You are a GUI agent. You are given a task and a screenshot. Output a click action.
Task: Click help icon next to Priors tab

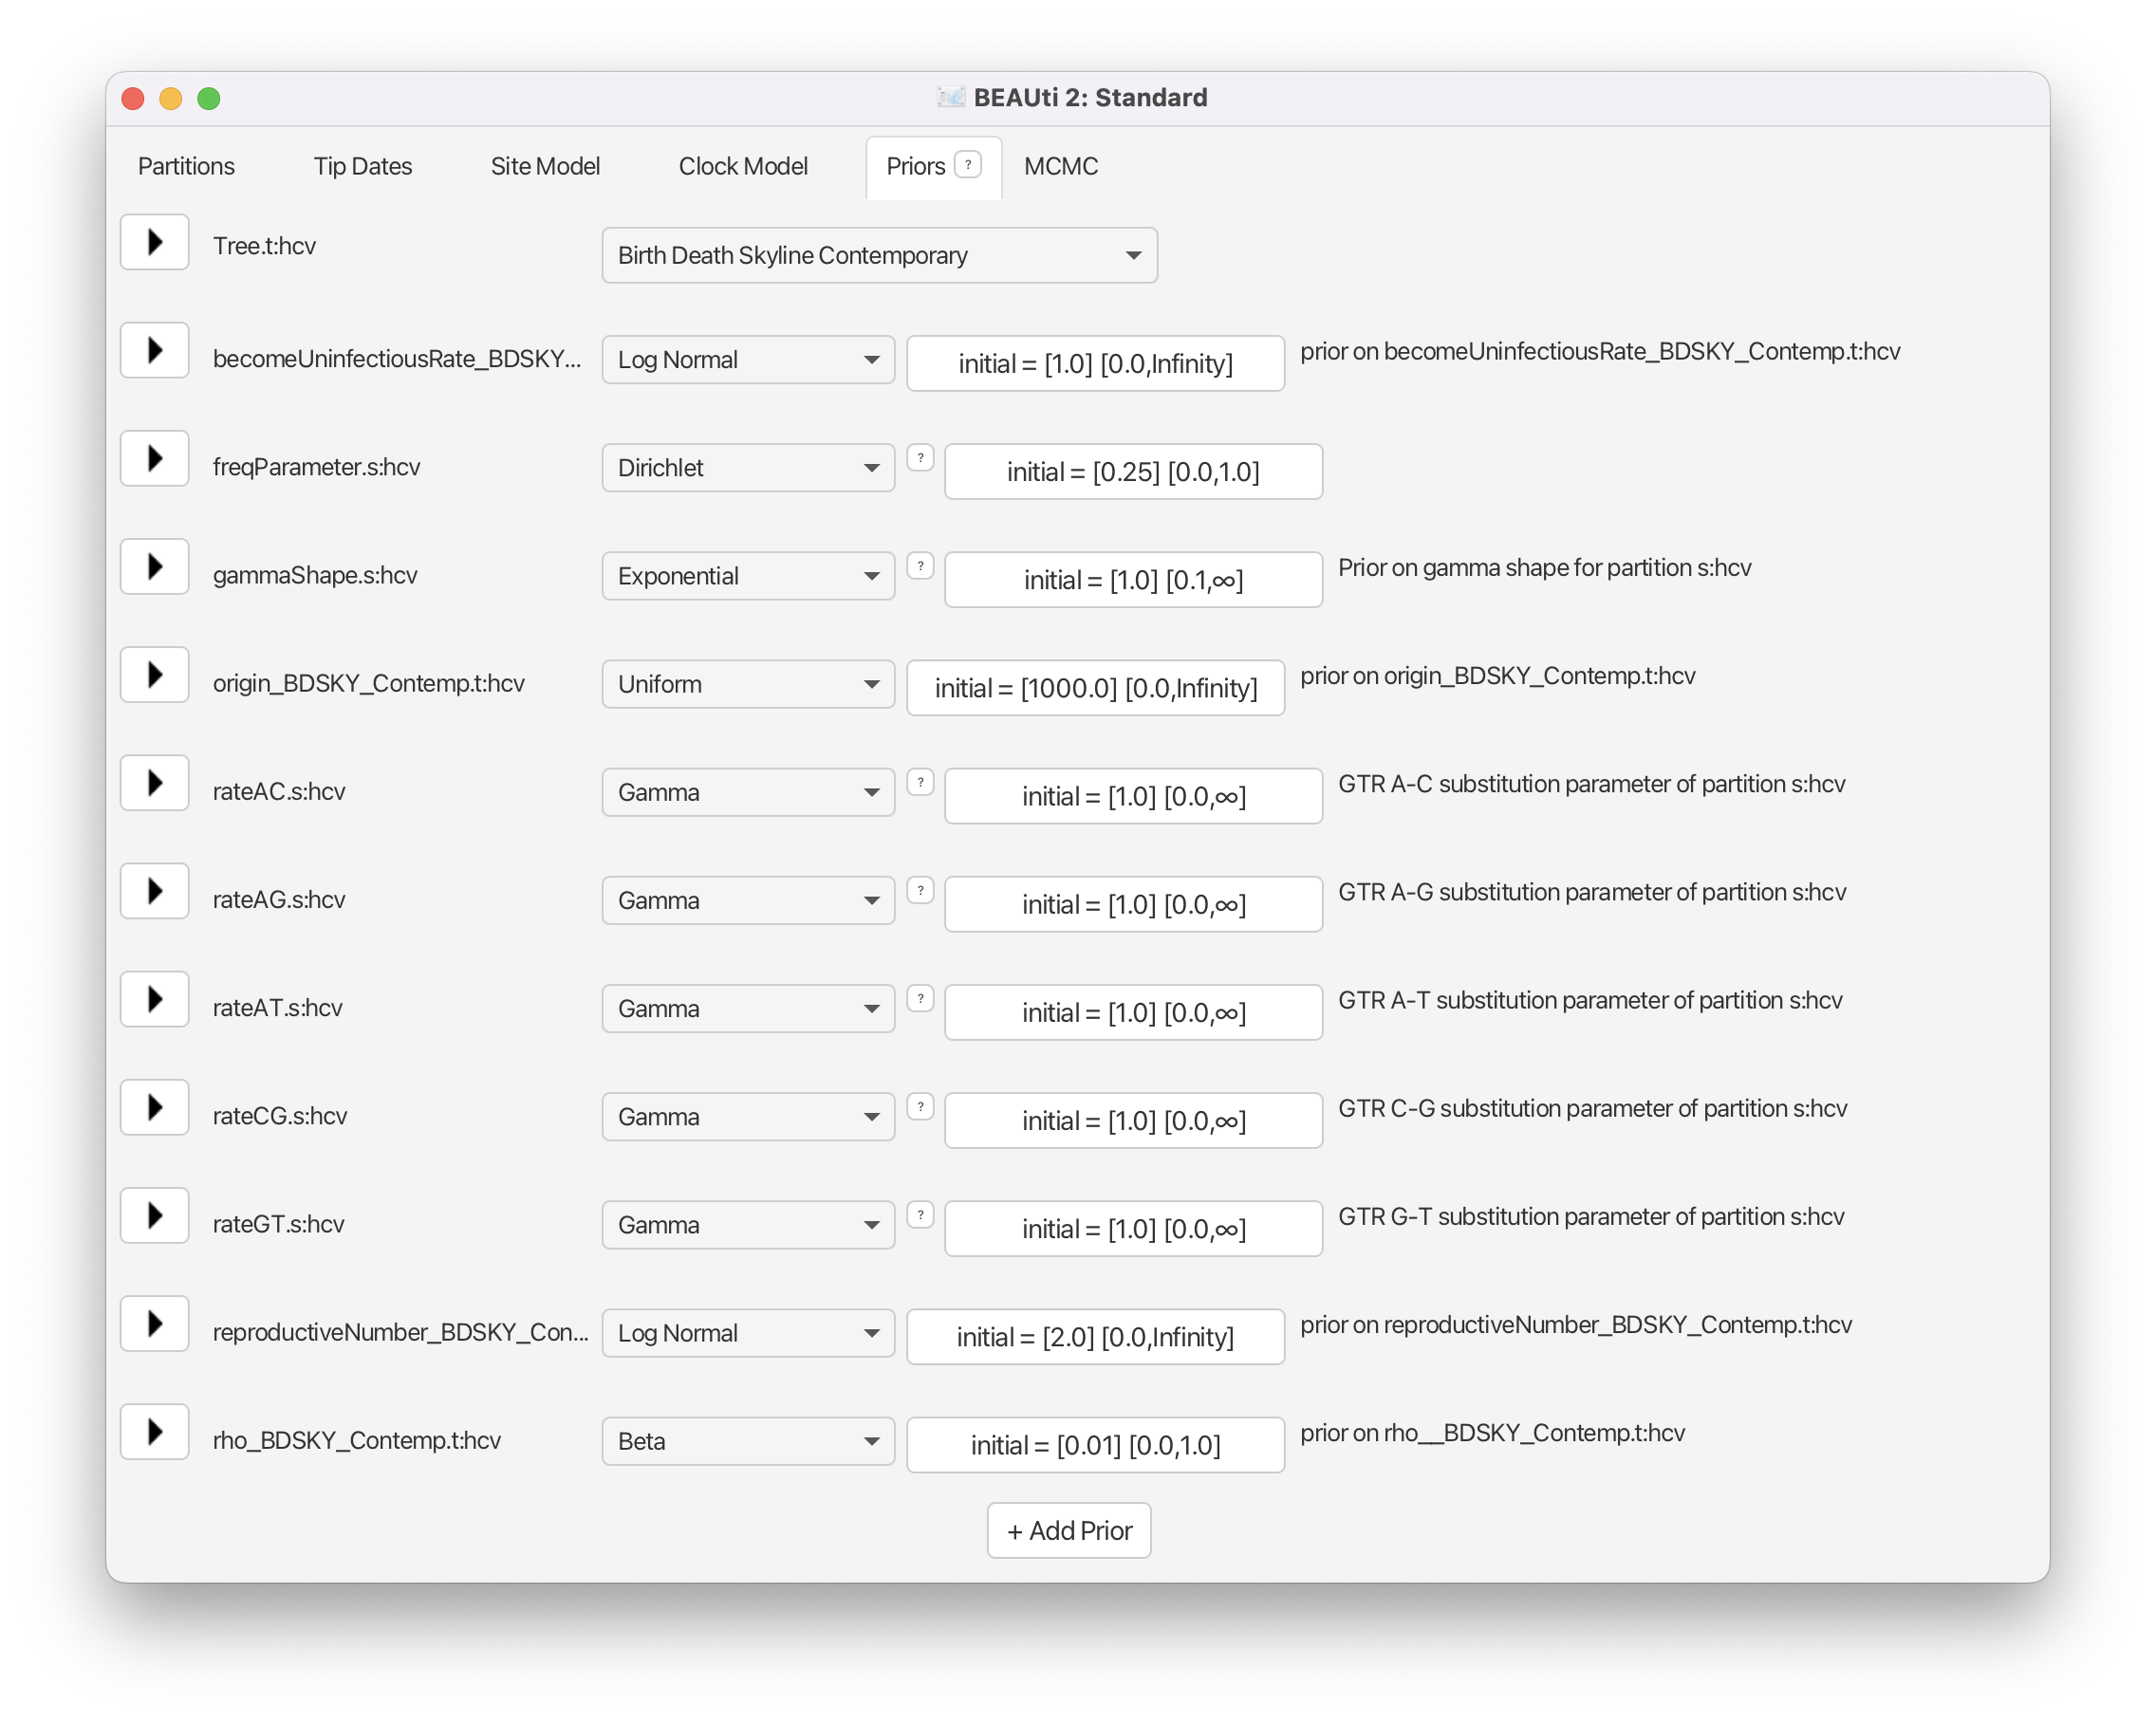[x=967, y=164]
